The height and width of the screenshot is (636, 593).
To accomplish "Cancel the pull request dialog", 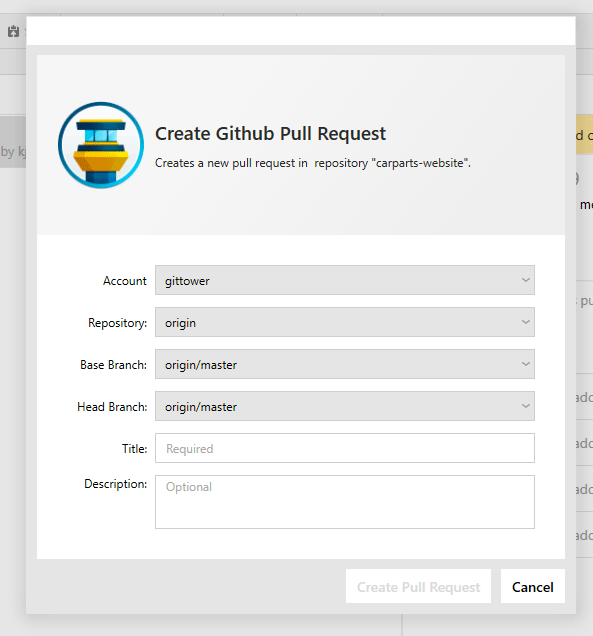I will pyautogui.click(x=533, y=587).
